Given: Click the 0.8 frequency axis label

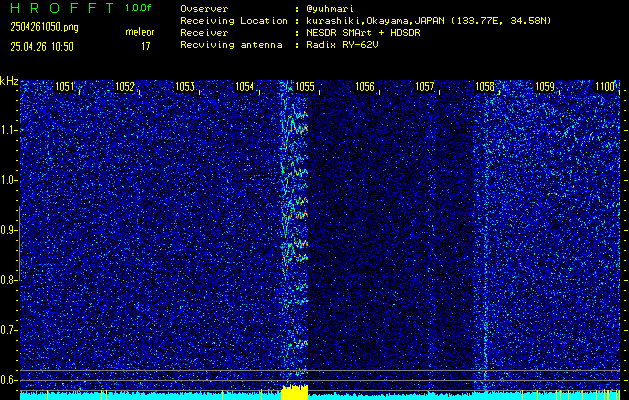Looking at the screenshot, I should coord(7,280).
